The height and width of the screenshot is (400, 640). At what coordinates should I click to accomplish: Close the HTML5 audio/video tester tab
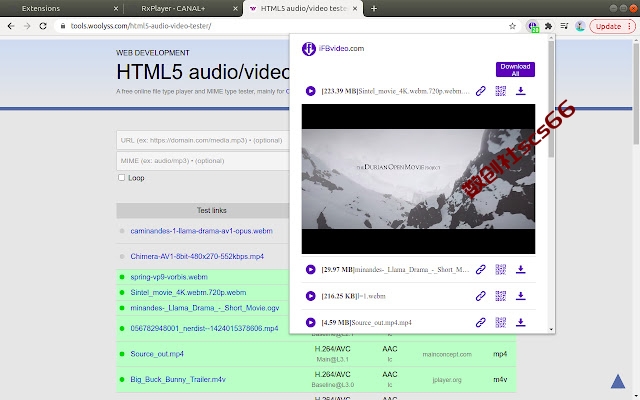(355, 9)
